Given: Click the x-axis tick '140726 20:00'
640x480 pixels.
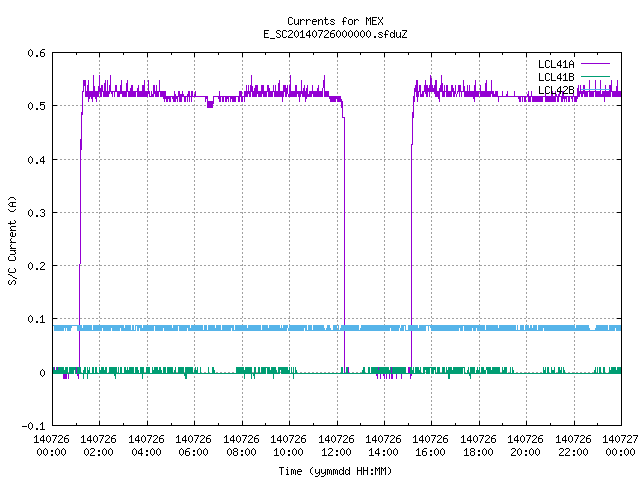Looking at the screenshot, I should [525, 446].
